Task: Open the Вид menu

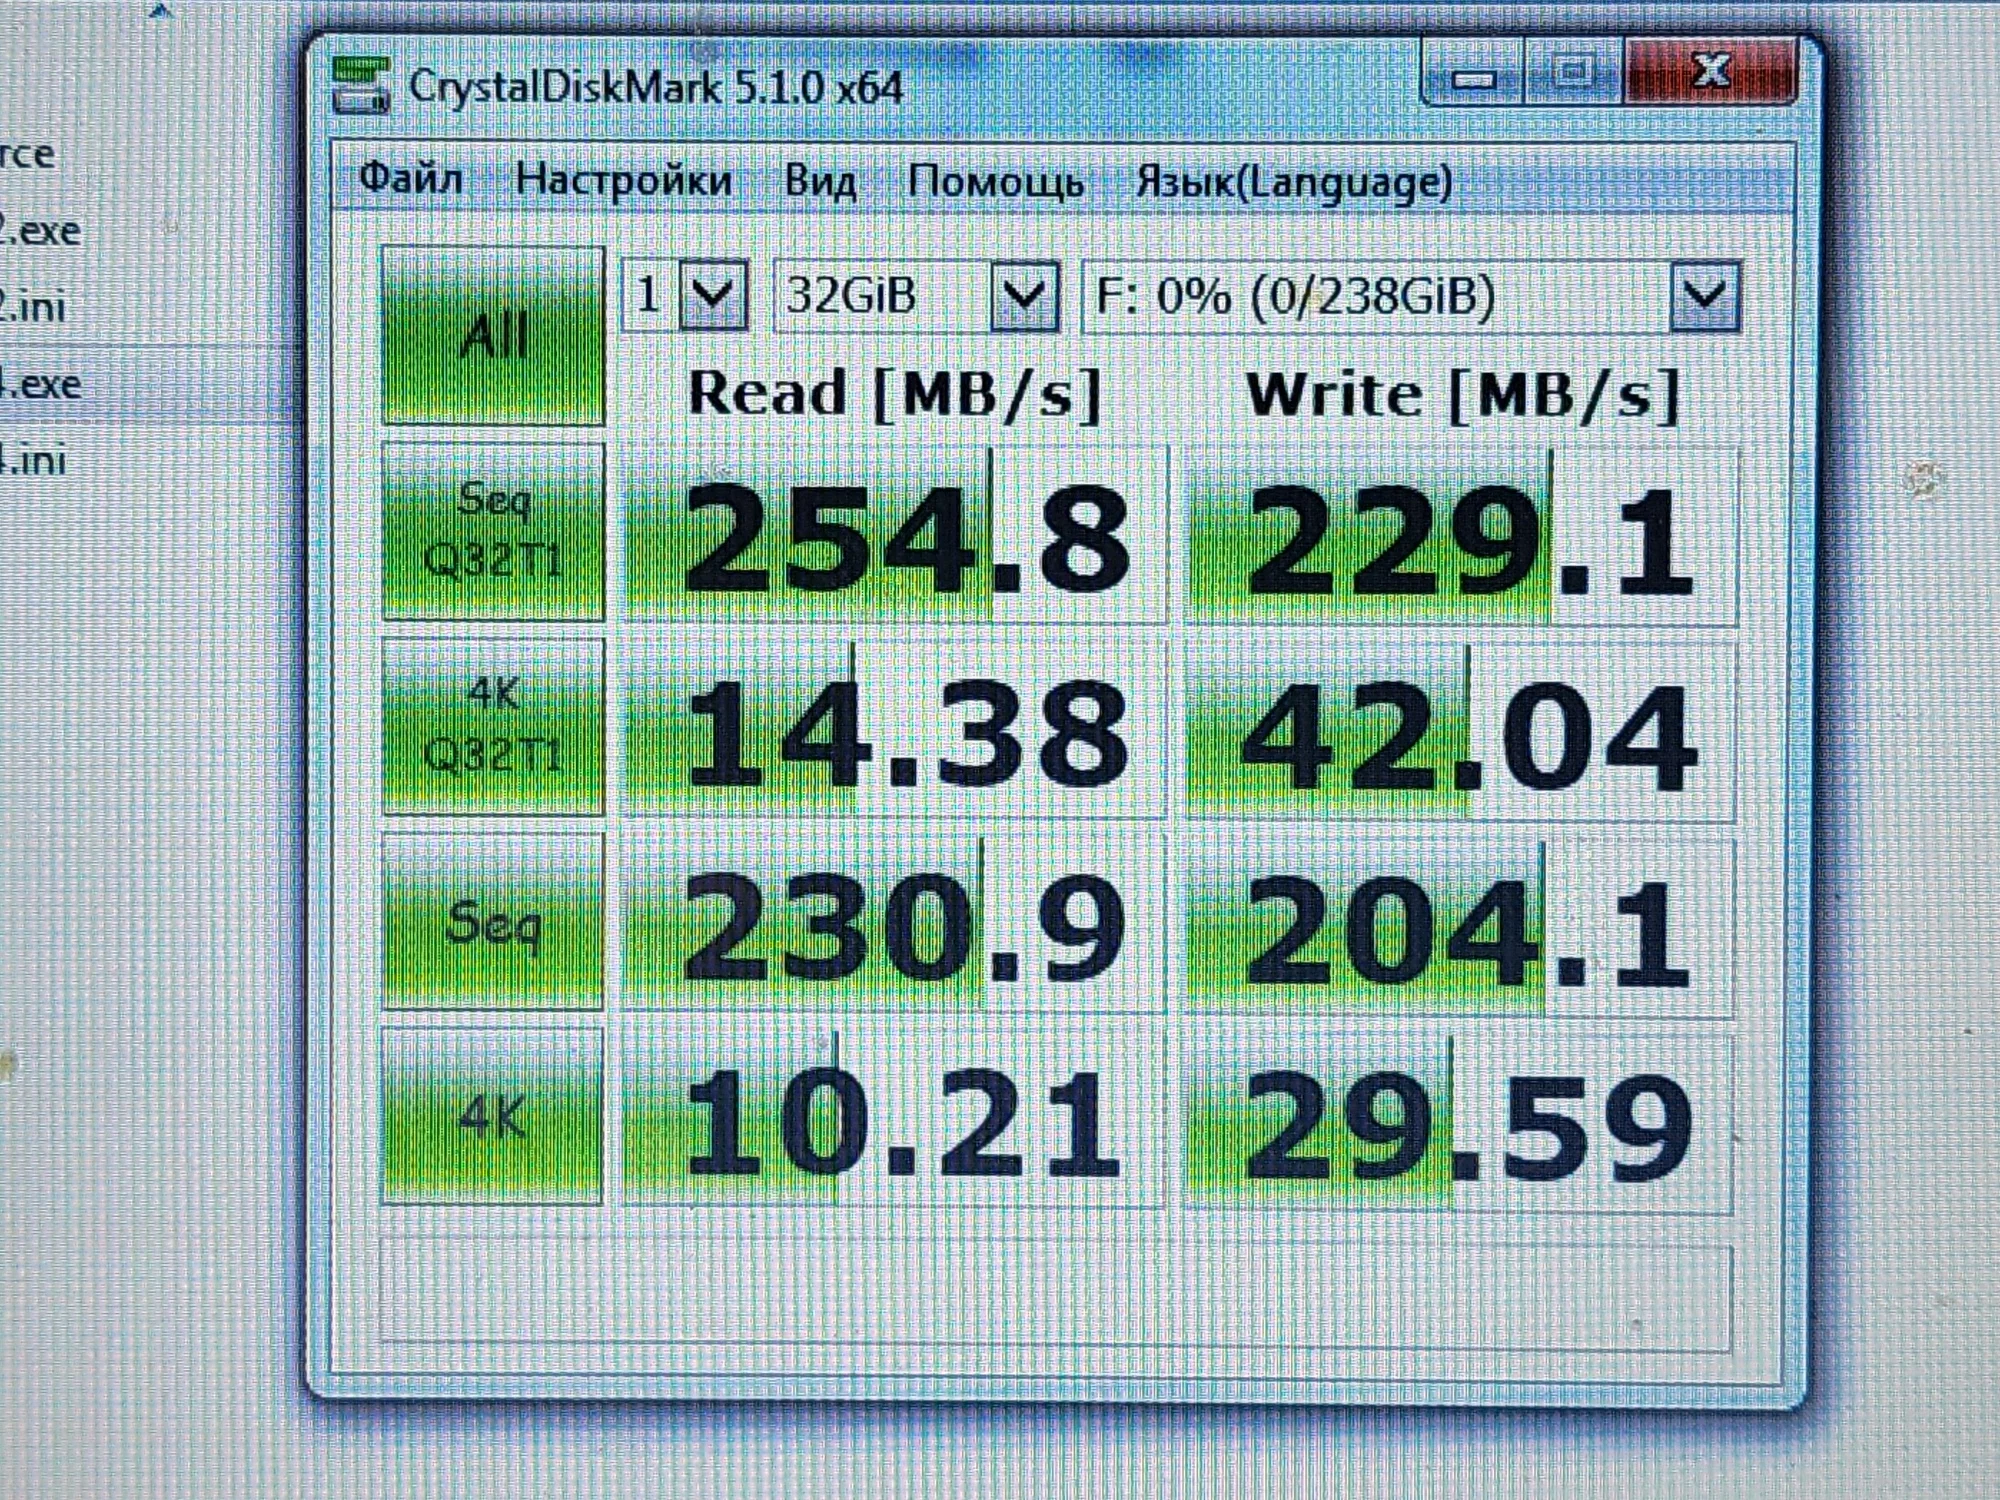Action: (x=820, y=182)
